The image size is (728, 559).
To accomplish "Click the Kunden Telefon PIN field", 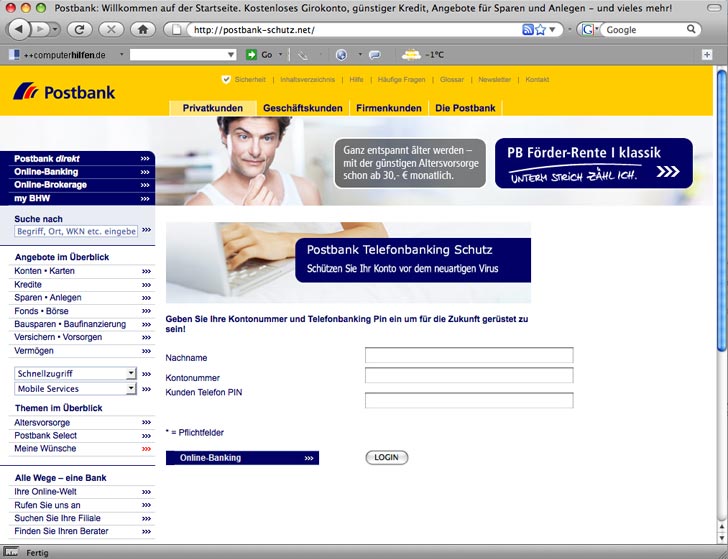I will (x=469, y=400).
